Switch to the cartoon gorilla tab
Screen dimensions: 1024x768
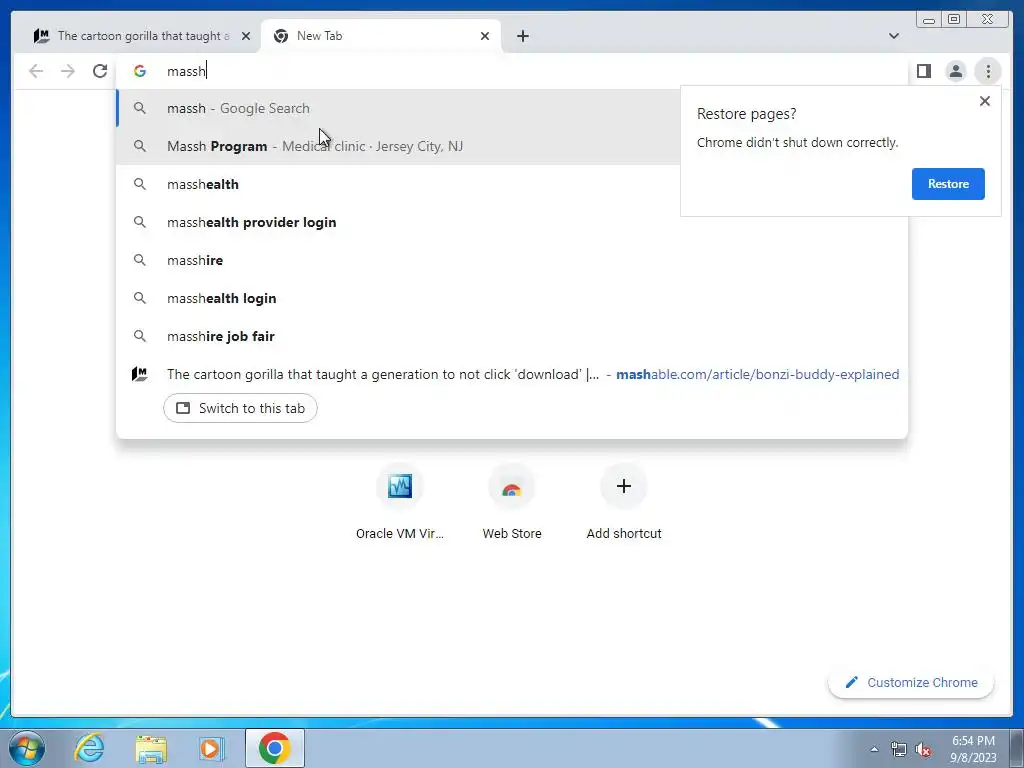pyautogui.click(x=134, y=36)
